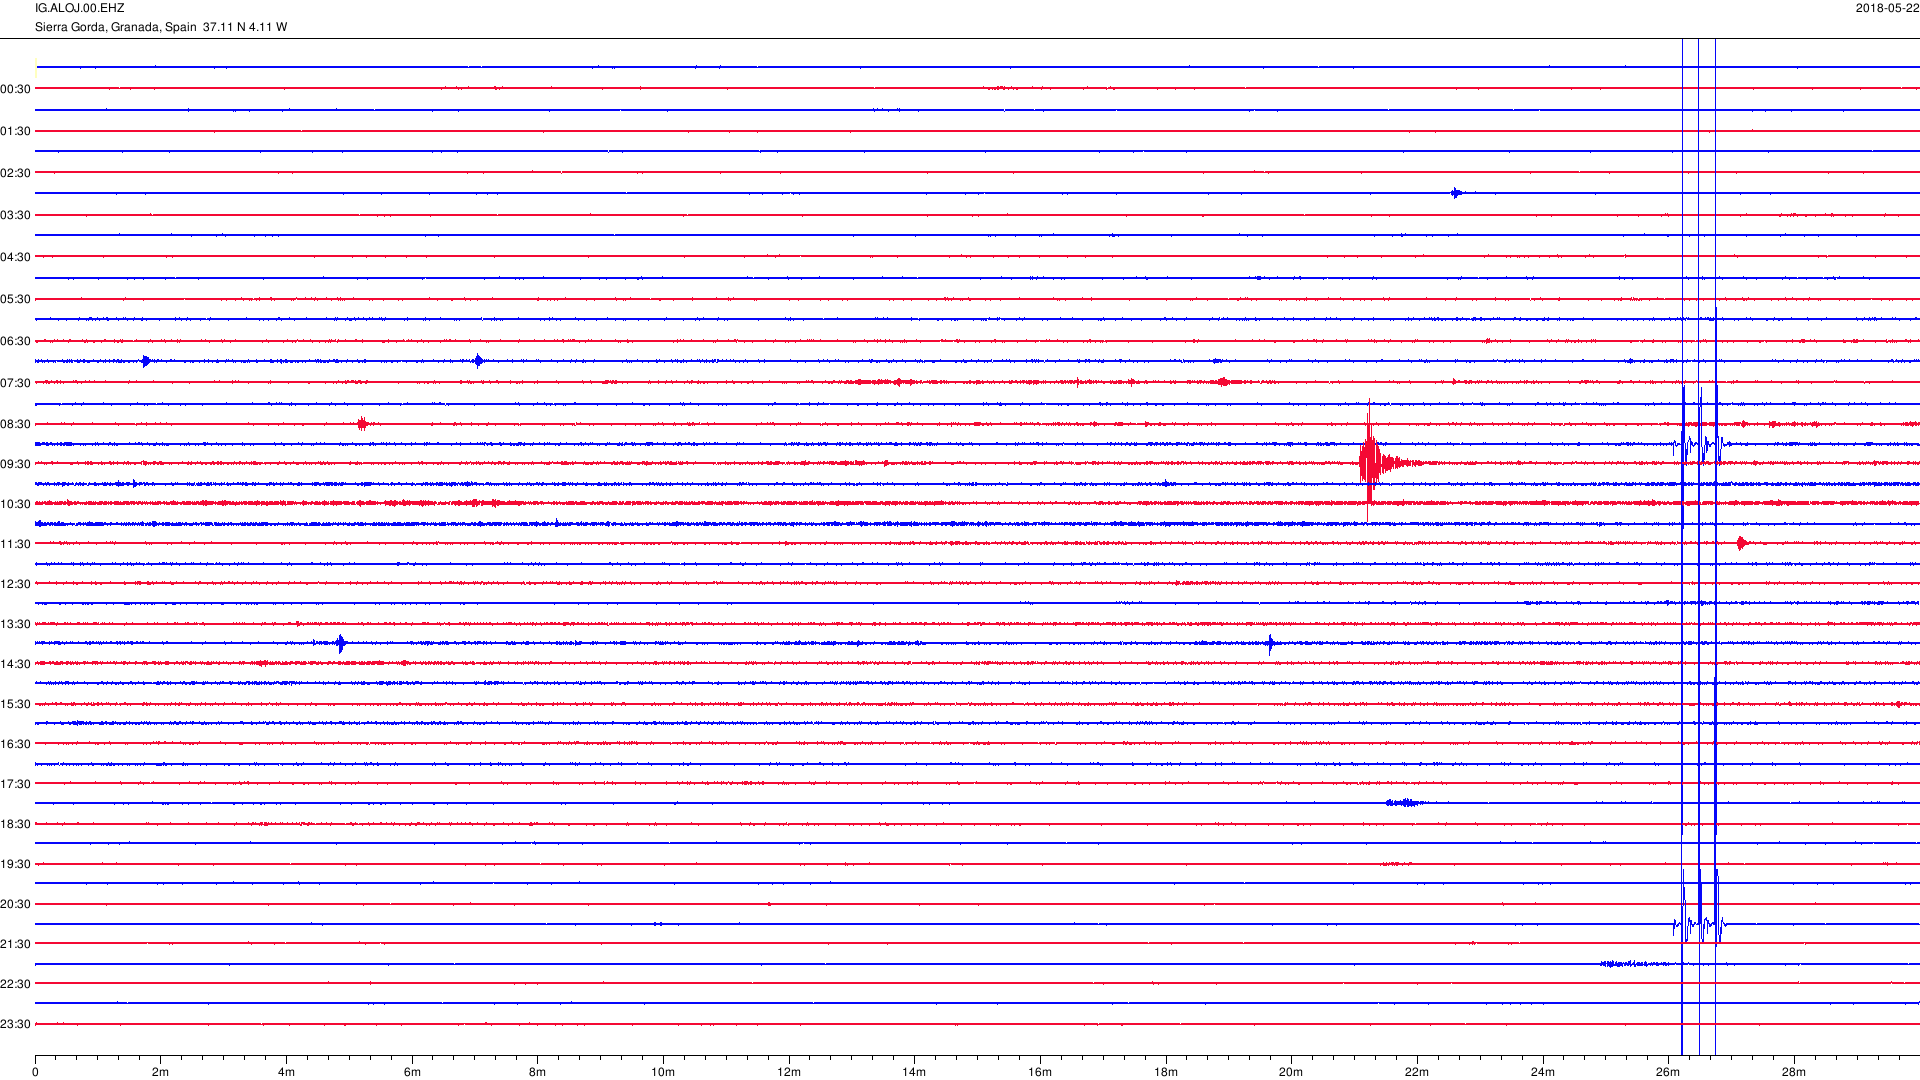
Task: Select the 10:30 time label
Action: tap(15, 504)
